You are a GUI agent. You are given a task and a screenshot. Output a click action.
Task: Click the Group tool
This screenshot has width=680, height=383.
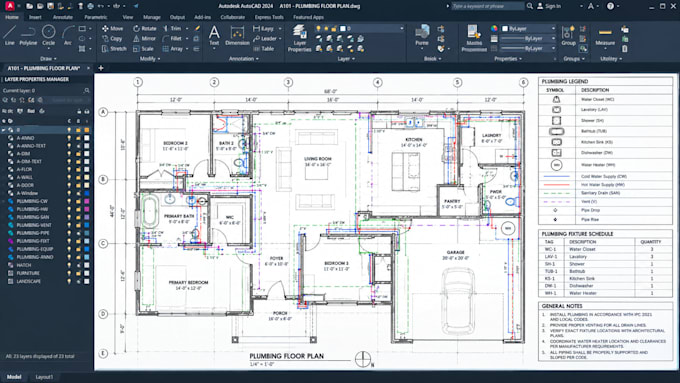(568, 36)
